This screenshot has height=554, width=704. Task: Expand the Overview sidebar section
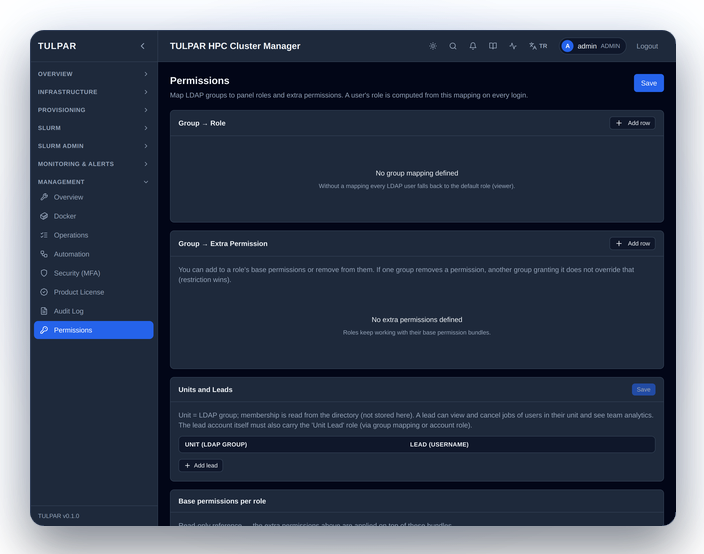(x=93, y=74)
